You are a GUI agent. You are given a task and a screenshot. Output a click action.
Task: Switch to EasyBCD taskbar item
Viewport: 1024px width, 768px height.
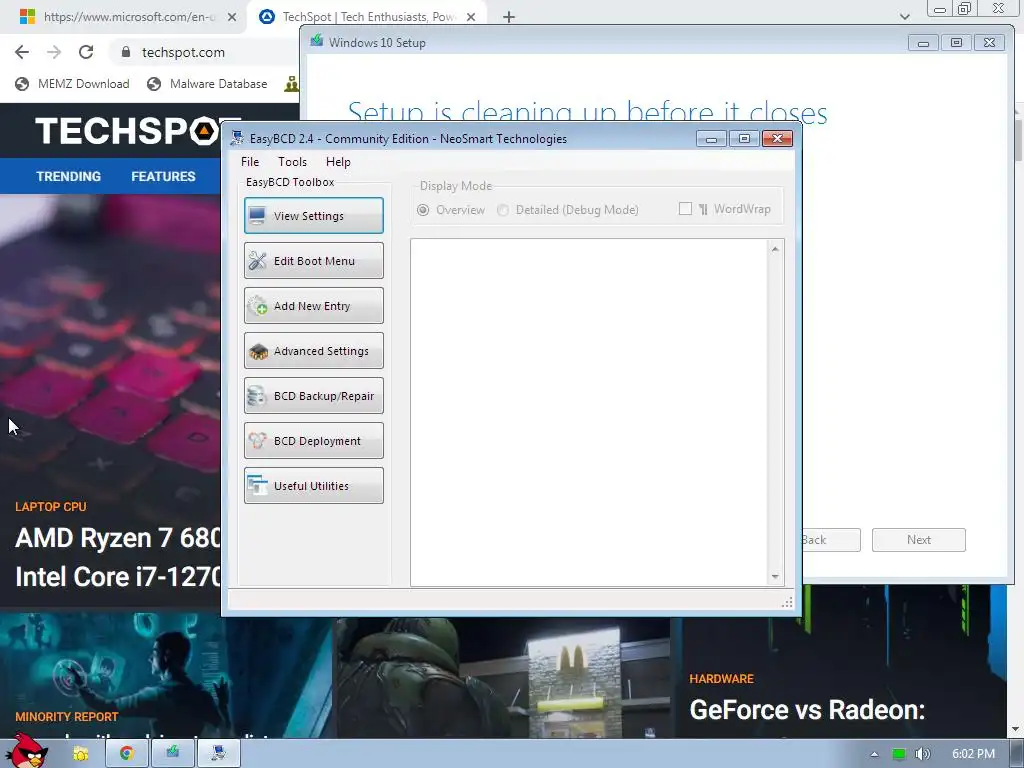pyautogui.click(x=219, y=754)
